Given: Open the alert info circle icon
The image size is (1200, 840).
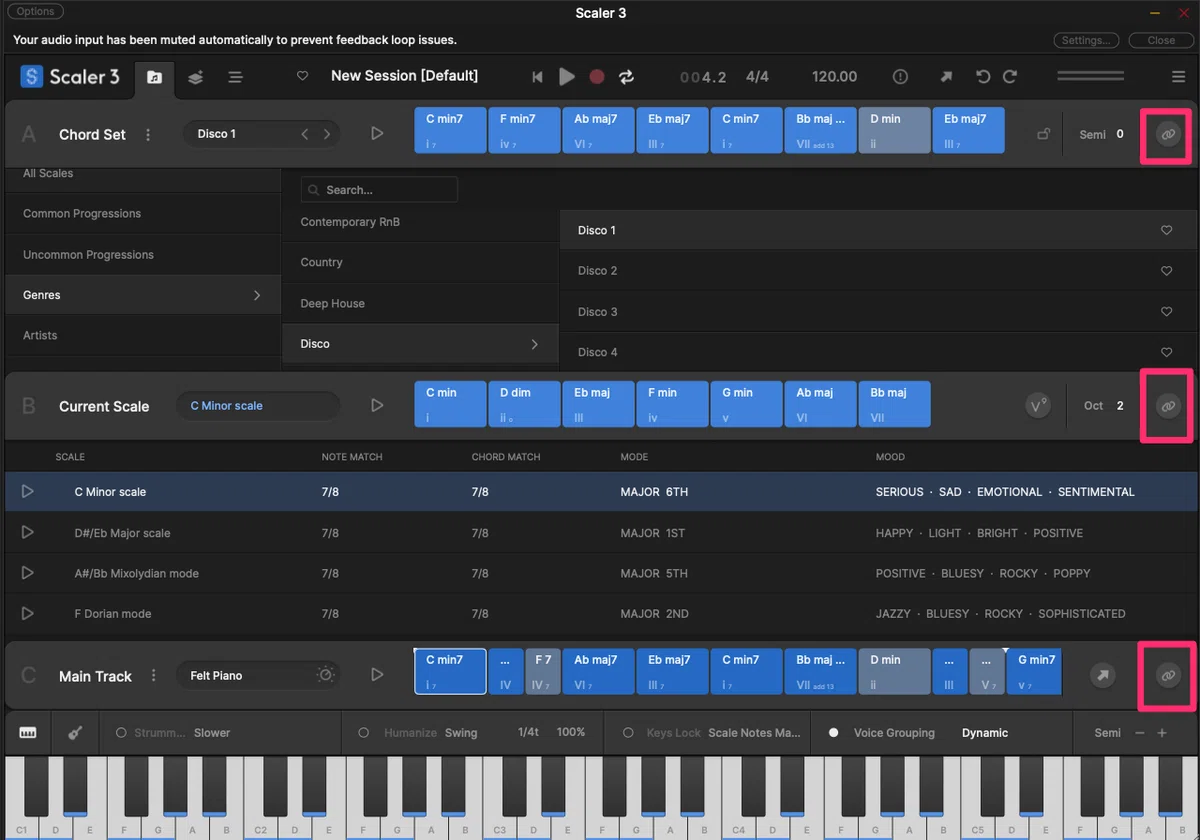Looking at the screenshot, I should 900,77.
